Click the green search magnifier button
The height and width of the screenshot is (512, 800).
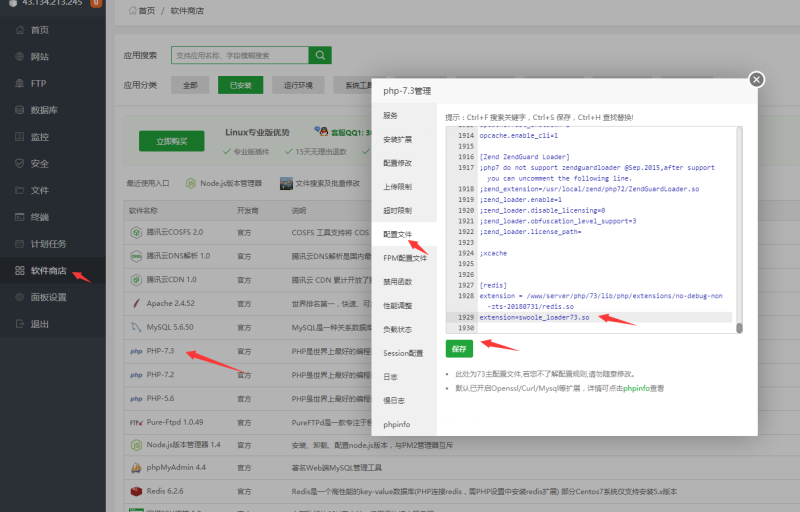[x=320, y=55]
